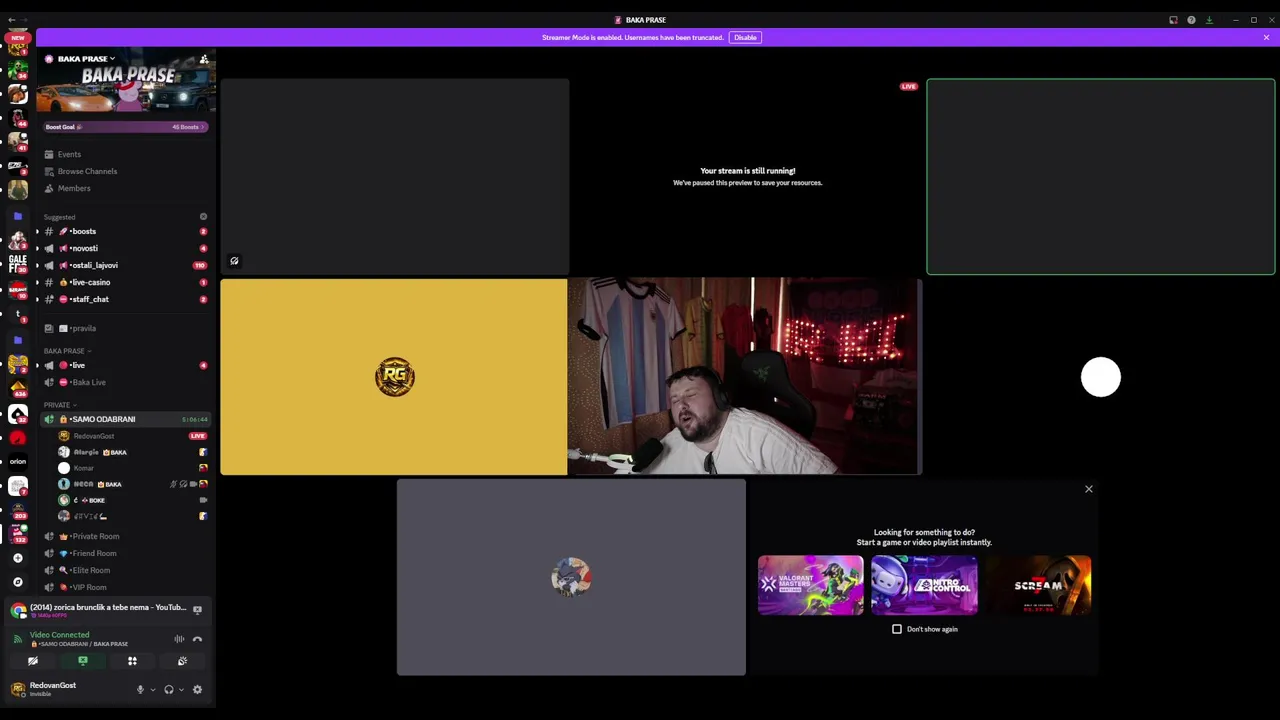1280x720 pixels.
Task: Open the red server icon under 32 badge
Action: coord(17,438)
